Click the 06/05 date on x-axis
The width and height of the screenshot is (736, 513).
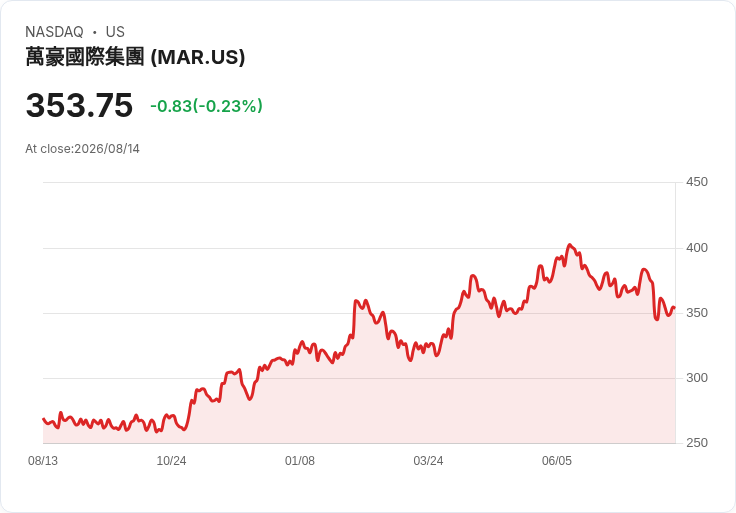557,461
